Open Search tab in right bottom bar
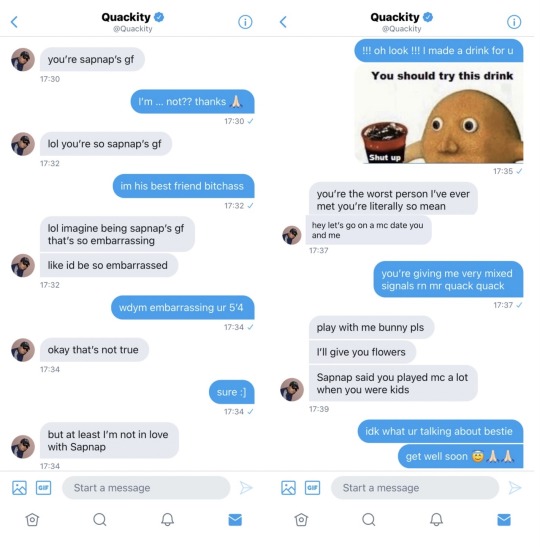This screenshot has height=547, width=540. (369, 519)
